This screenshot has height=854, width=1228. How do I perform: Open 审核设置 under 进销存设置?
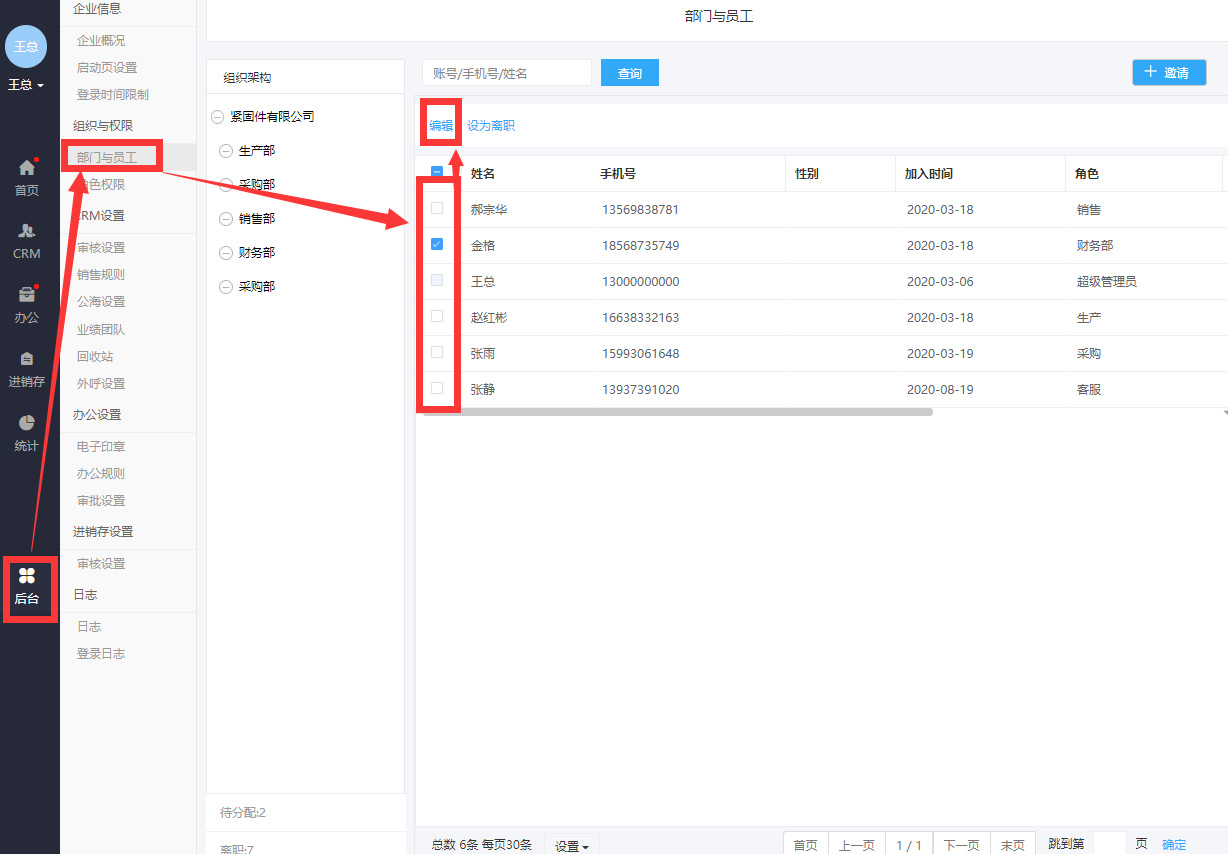[101, 564]
